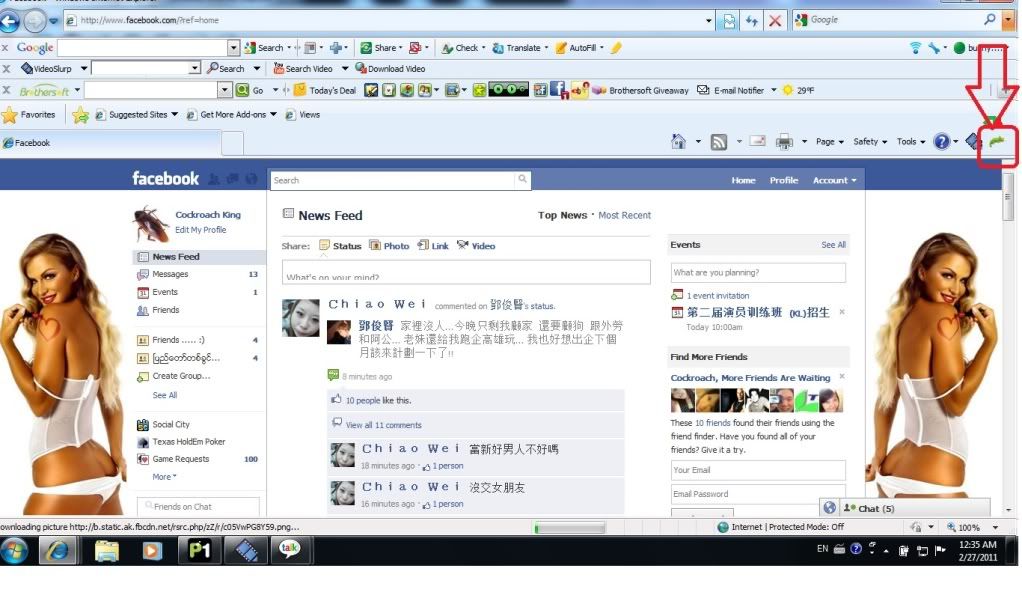Stop loading with the red X icon
The height and width of the screenshot is (613, 1022).
pos(775,21)
